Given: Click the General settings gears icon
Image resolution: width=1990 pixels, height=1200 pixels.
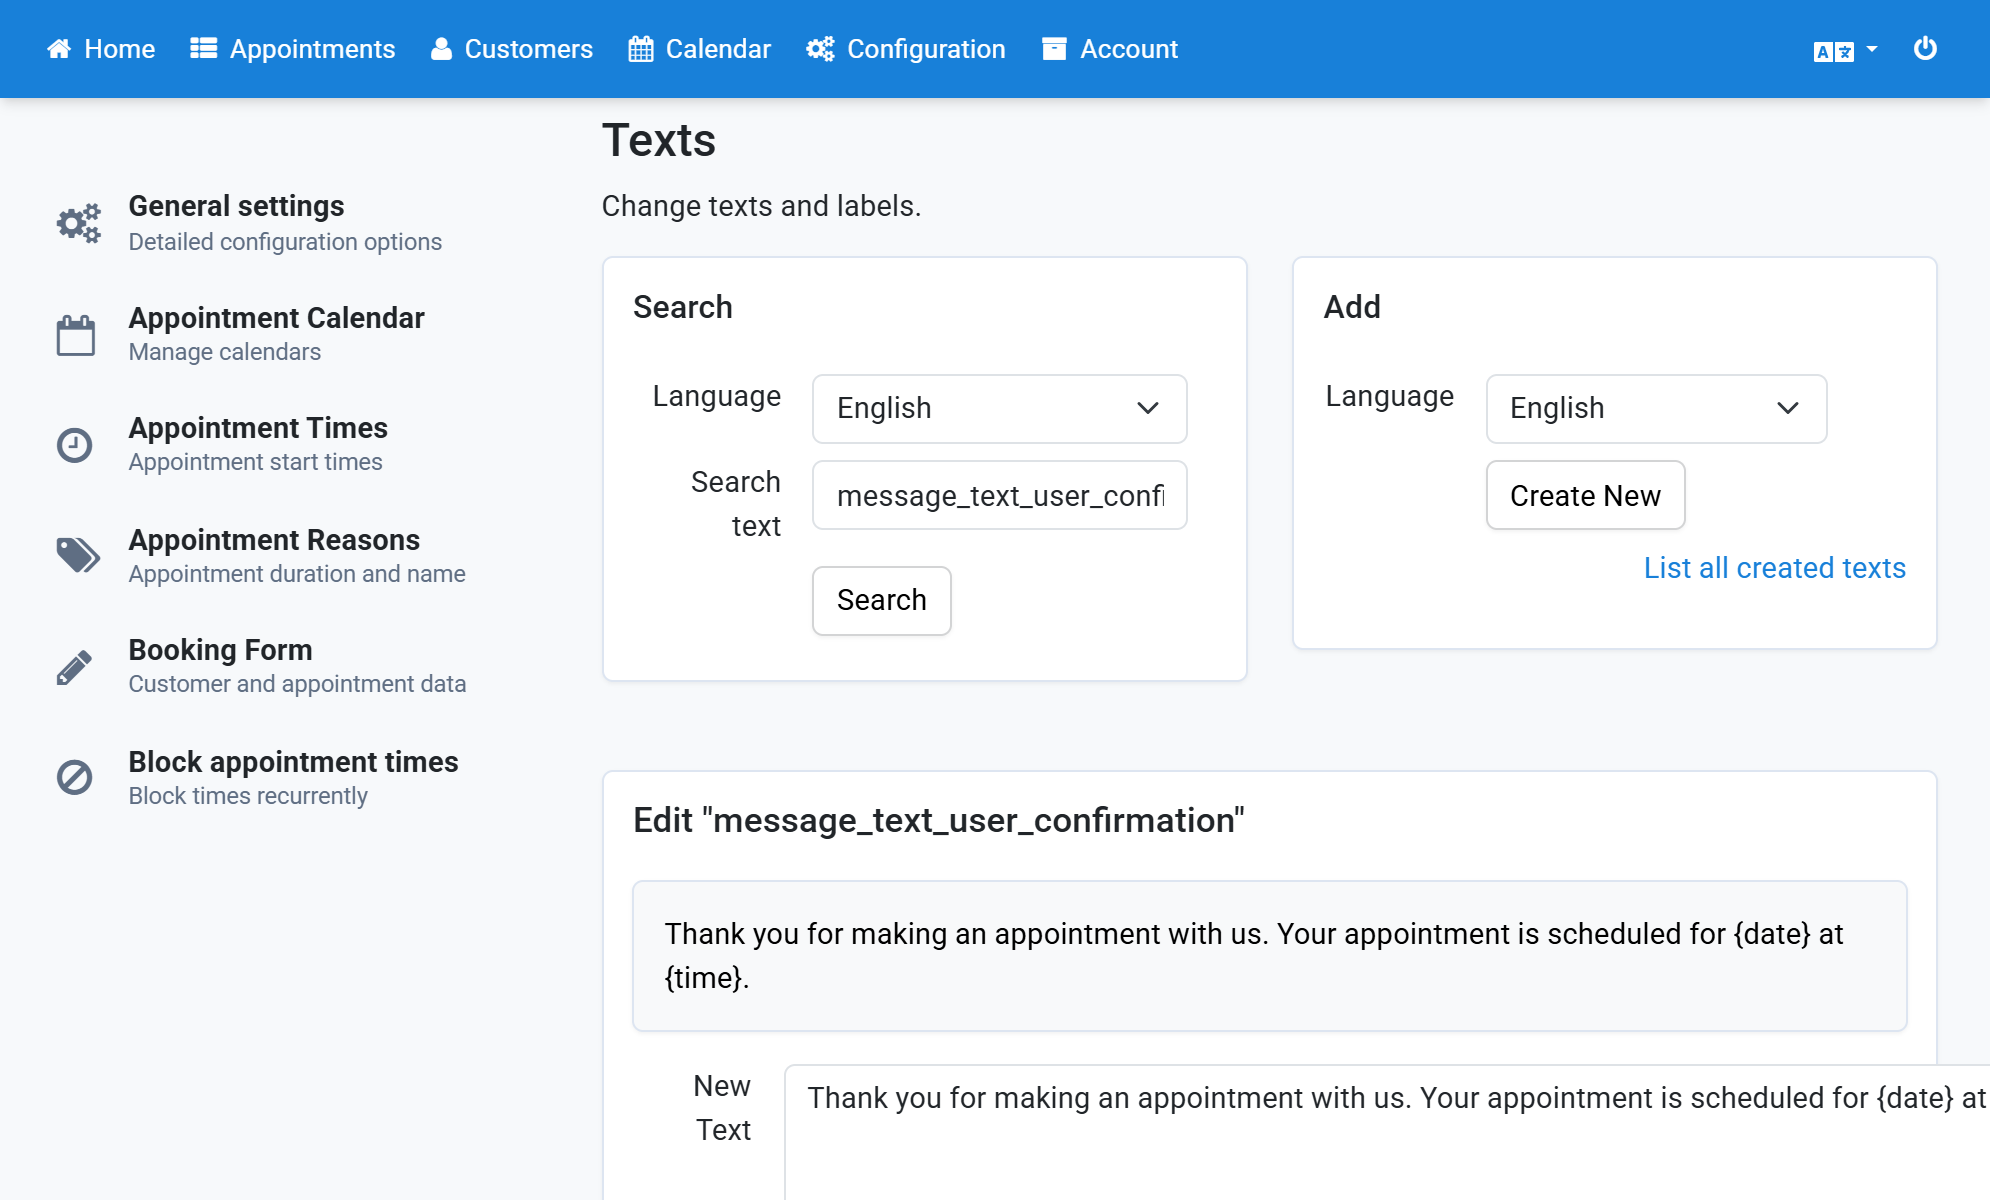Looking at the screenshot, I should tap(78, 222).
